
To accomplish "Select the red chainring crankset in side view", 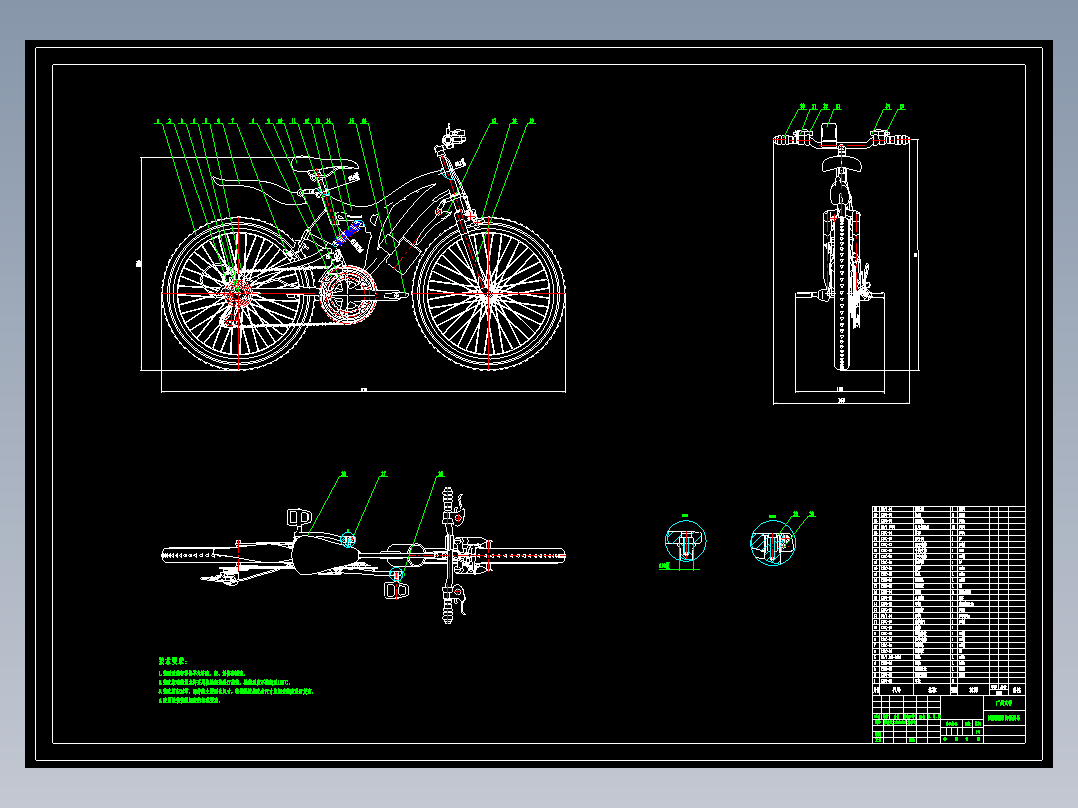I will pos(348,296).
